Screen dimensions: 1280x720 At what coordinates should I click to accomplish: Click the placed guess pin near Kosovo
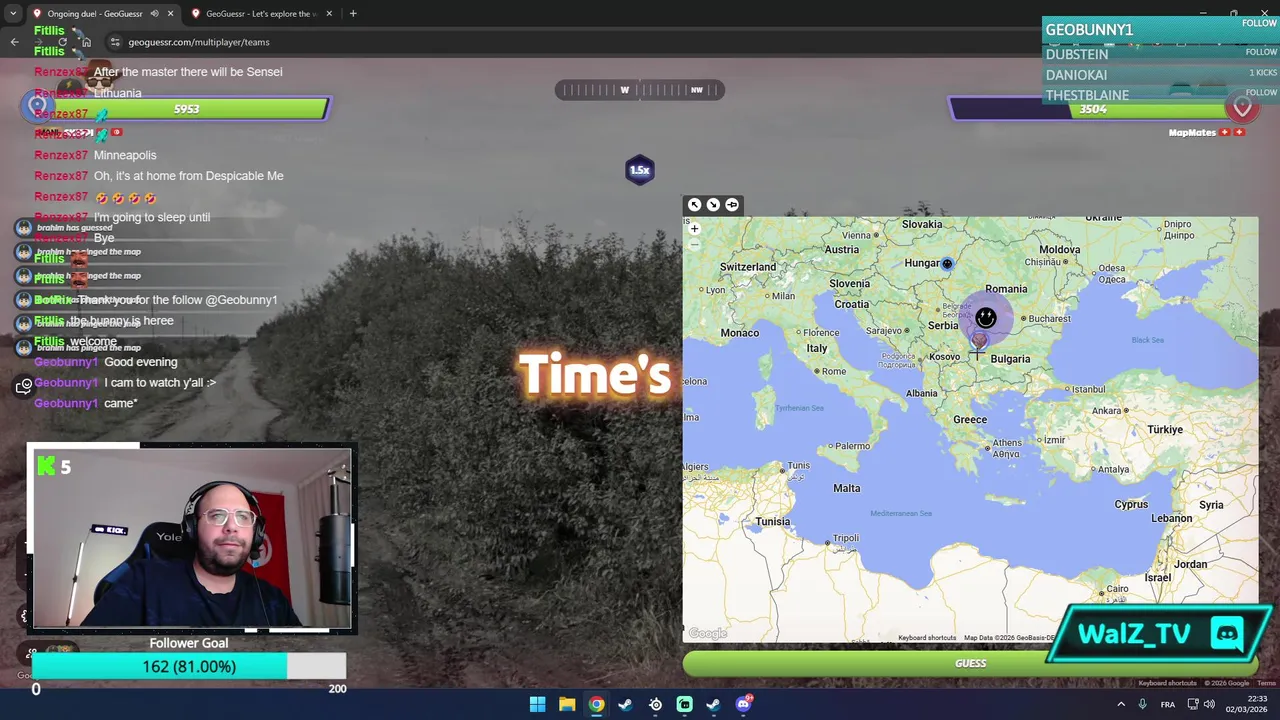pyautogui.click(x=978, y=342)
